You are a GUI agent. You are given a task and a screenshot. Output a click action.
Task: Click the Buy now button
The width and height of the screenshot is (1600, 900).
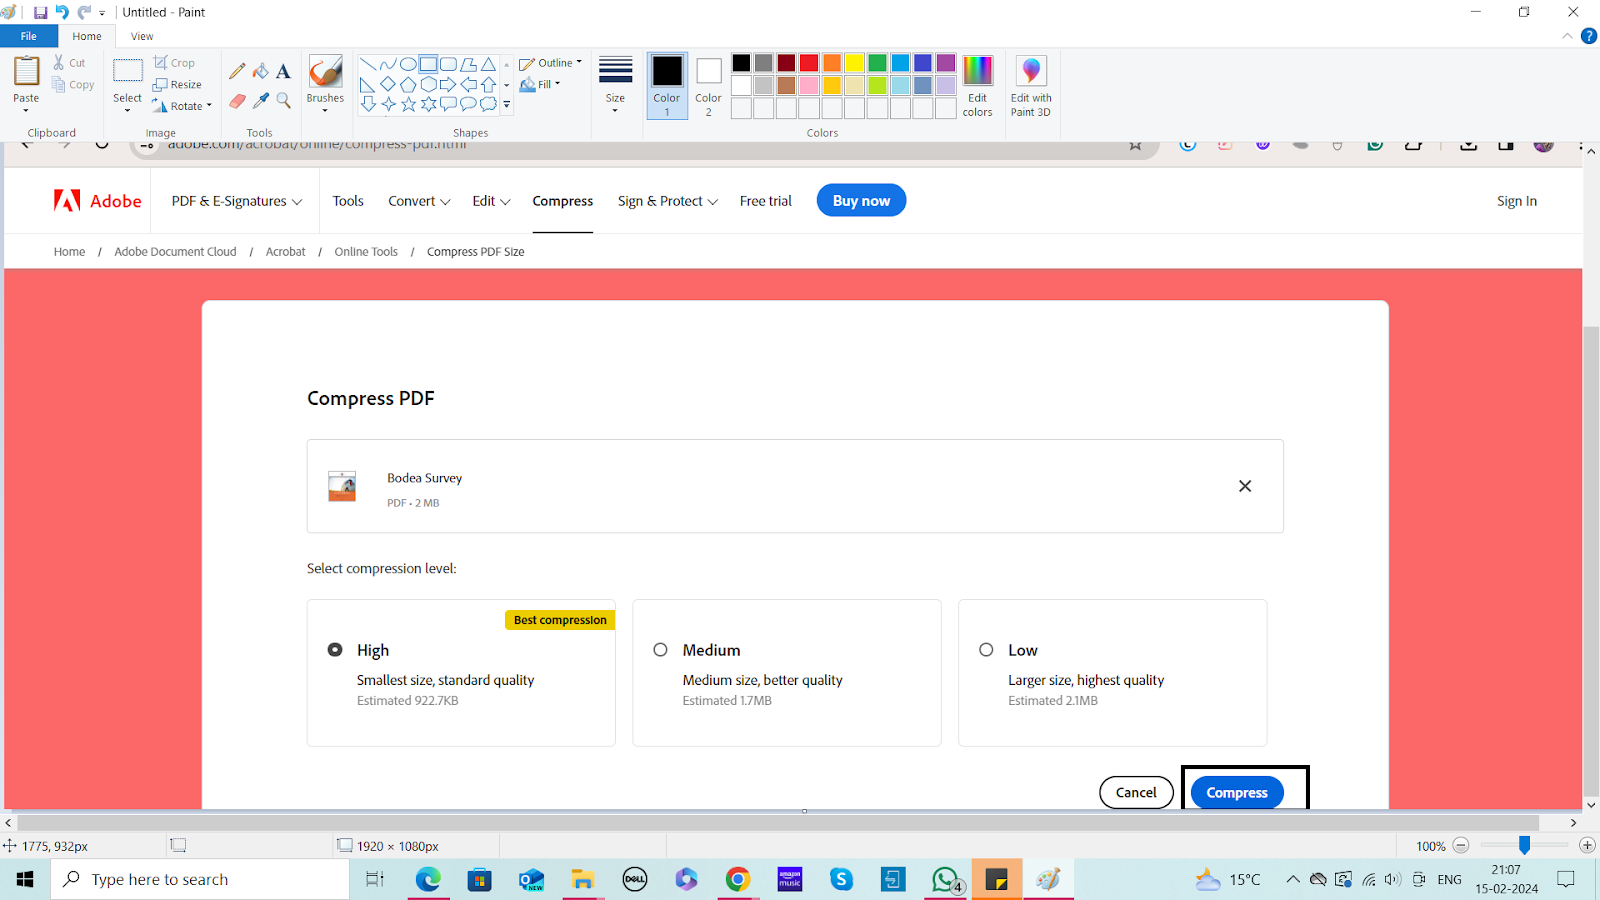pyautogui.click(x=861, y=200)
